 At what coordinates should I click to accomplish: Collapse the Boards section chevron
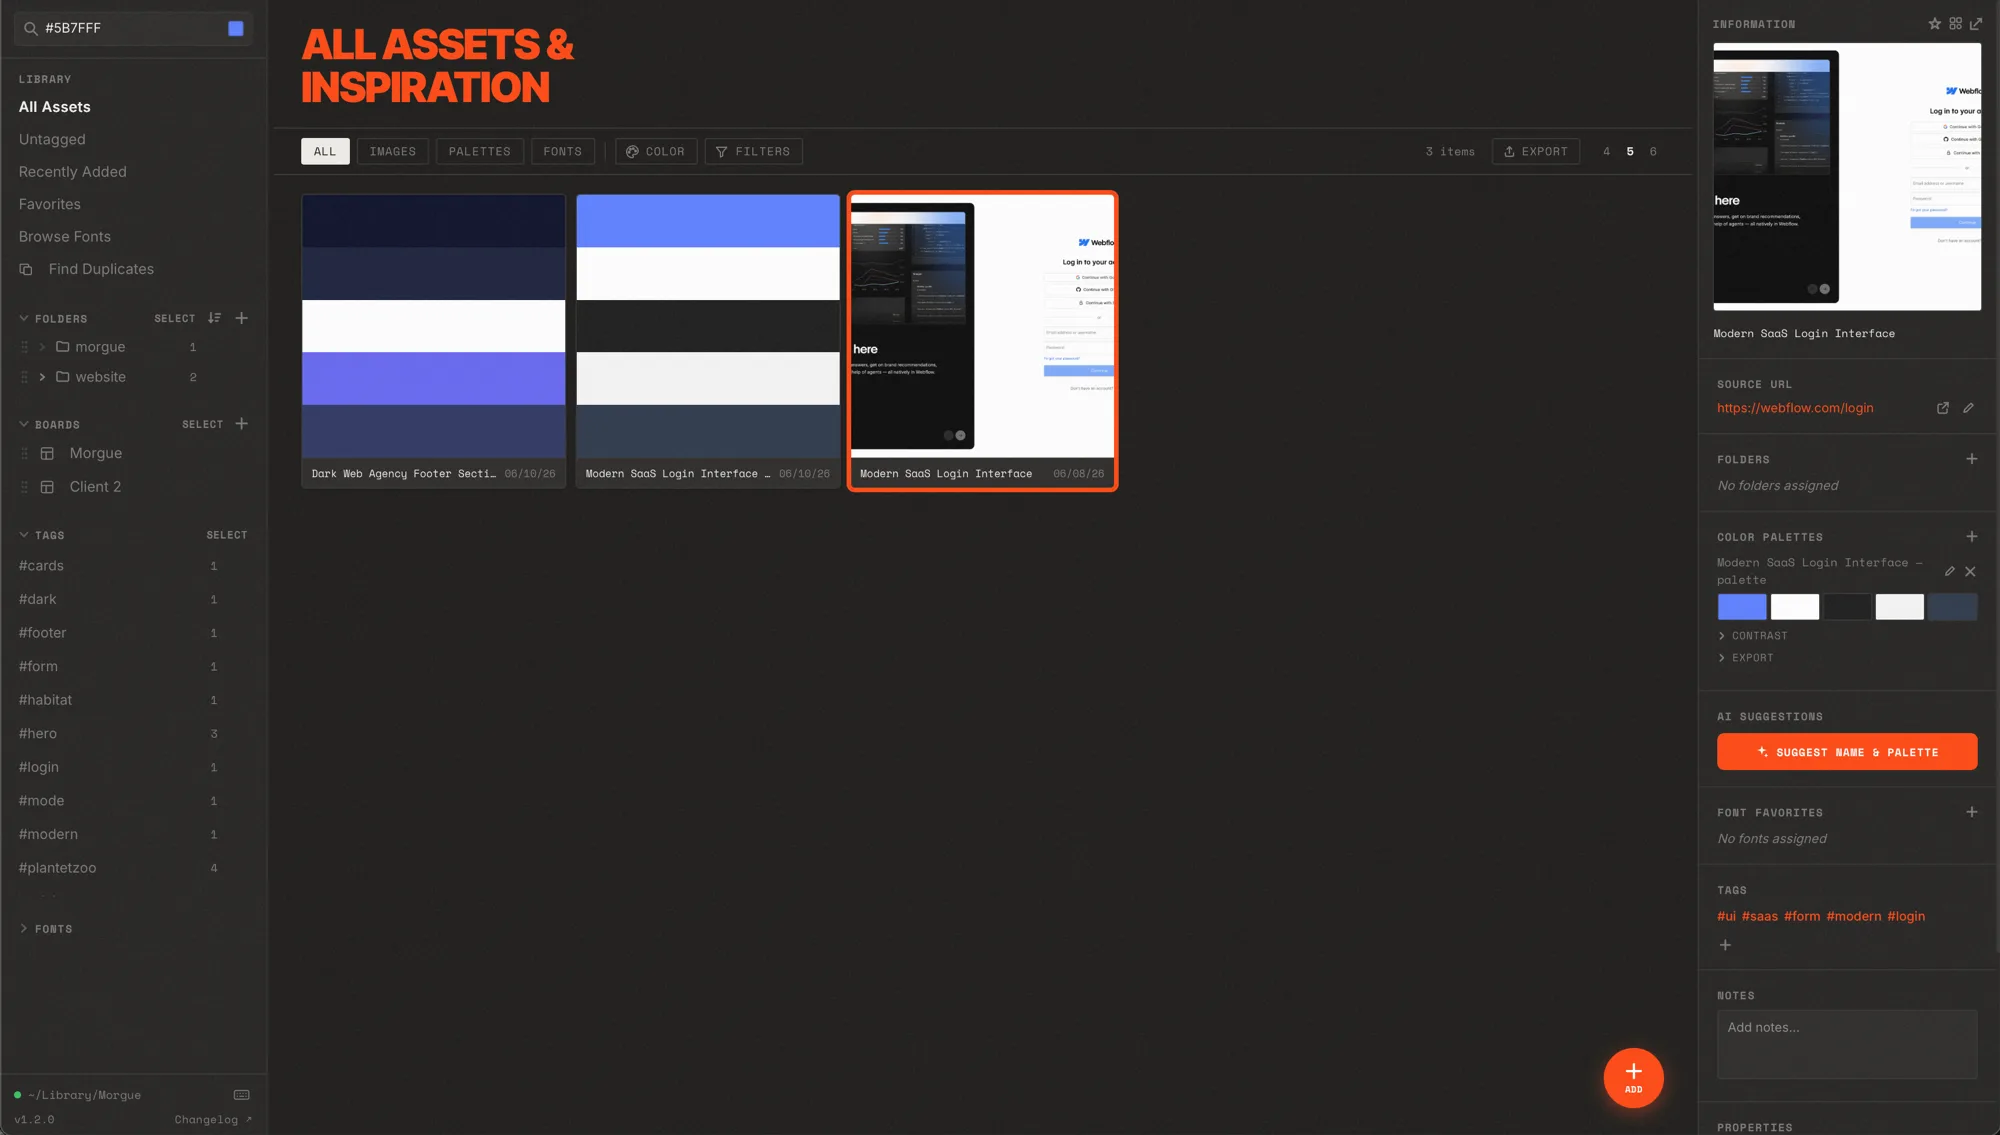(x=24, y=424)
